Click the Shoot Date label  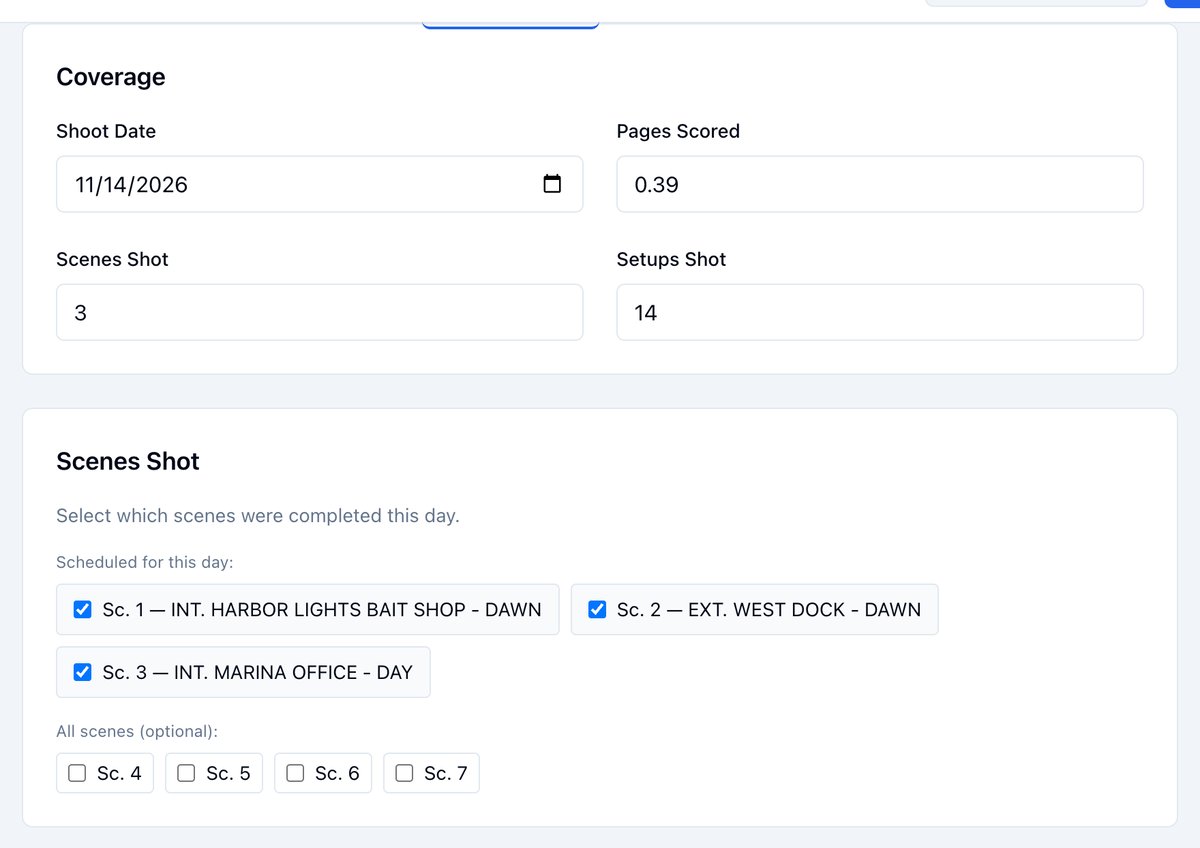coord(106,131)
